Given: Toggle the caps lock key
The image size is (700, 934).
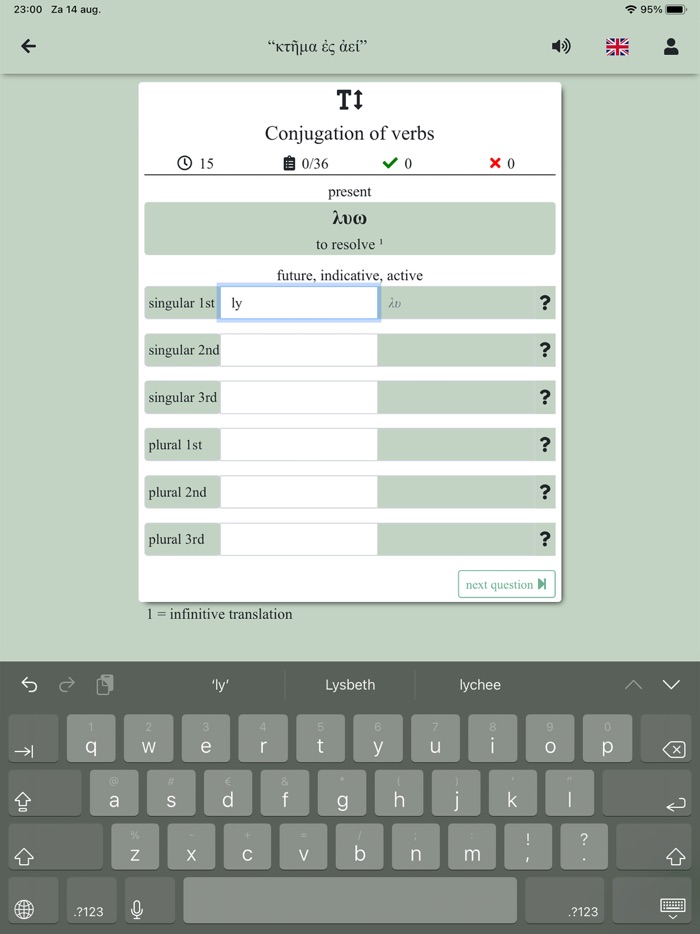Looking at the screenshot, I should point(45,793).
